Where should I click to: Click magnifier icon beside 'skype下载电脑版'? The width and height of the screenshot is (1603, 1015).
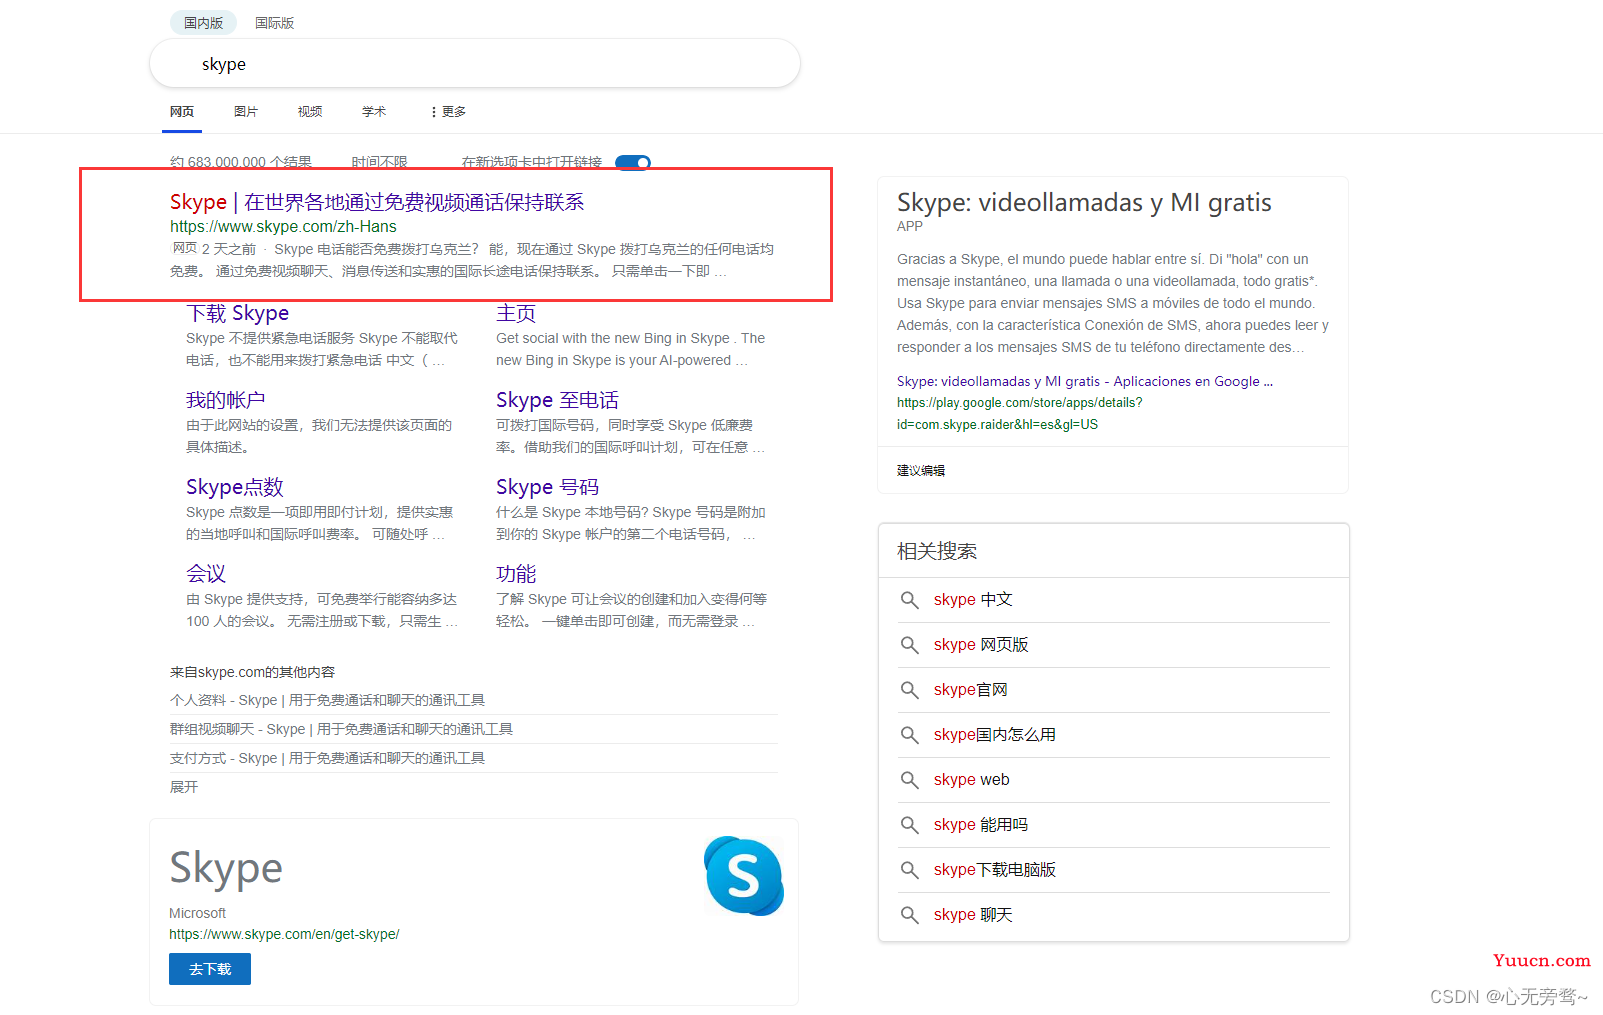pyautogui.click(x=909, y=870)
